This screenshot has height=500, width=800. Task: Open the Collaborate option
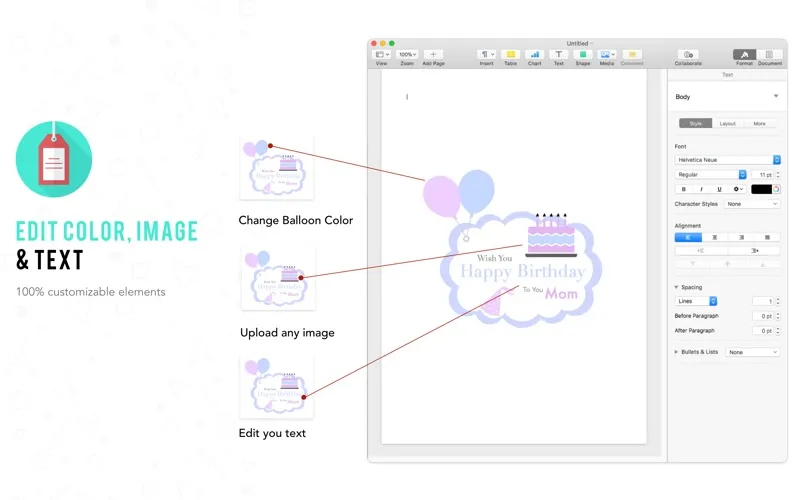pyautogui.click(x=688, y=55)
